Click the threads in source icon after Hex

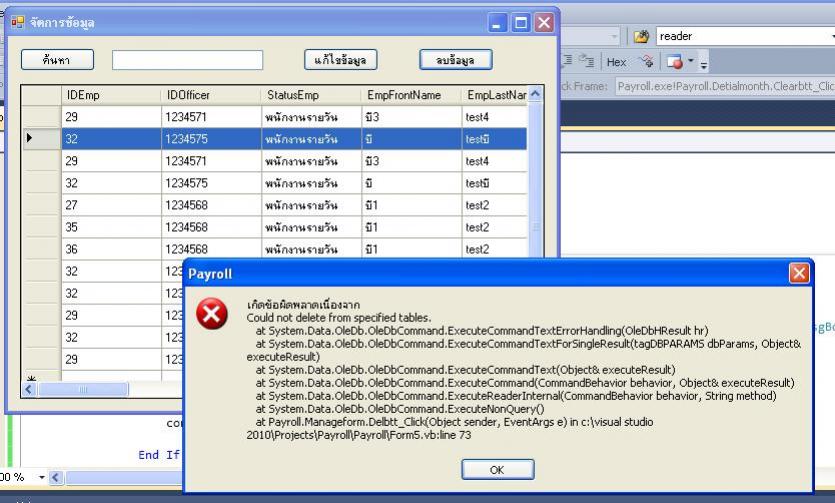646,62
